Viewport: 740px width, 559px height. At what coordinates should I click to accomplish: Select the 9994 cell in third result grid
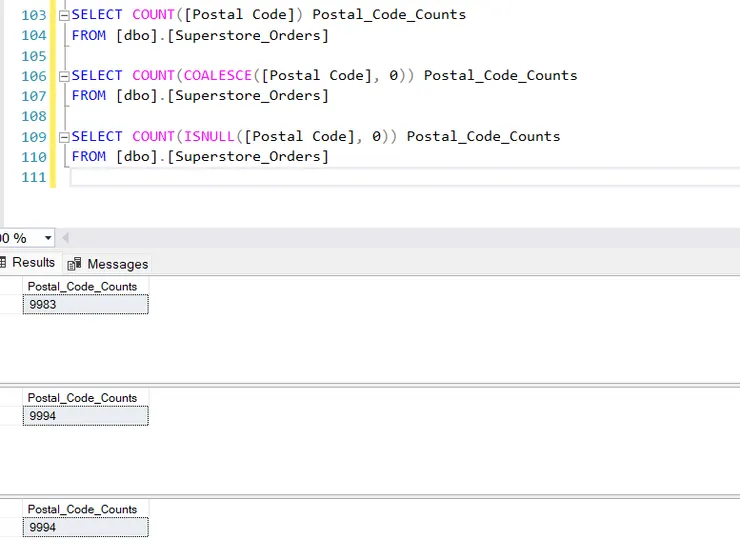pyautogui.click(x=85, y=527)
